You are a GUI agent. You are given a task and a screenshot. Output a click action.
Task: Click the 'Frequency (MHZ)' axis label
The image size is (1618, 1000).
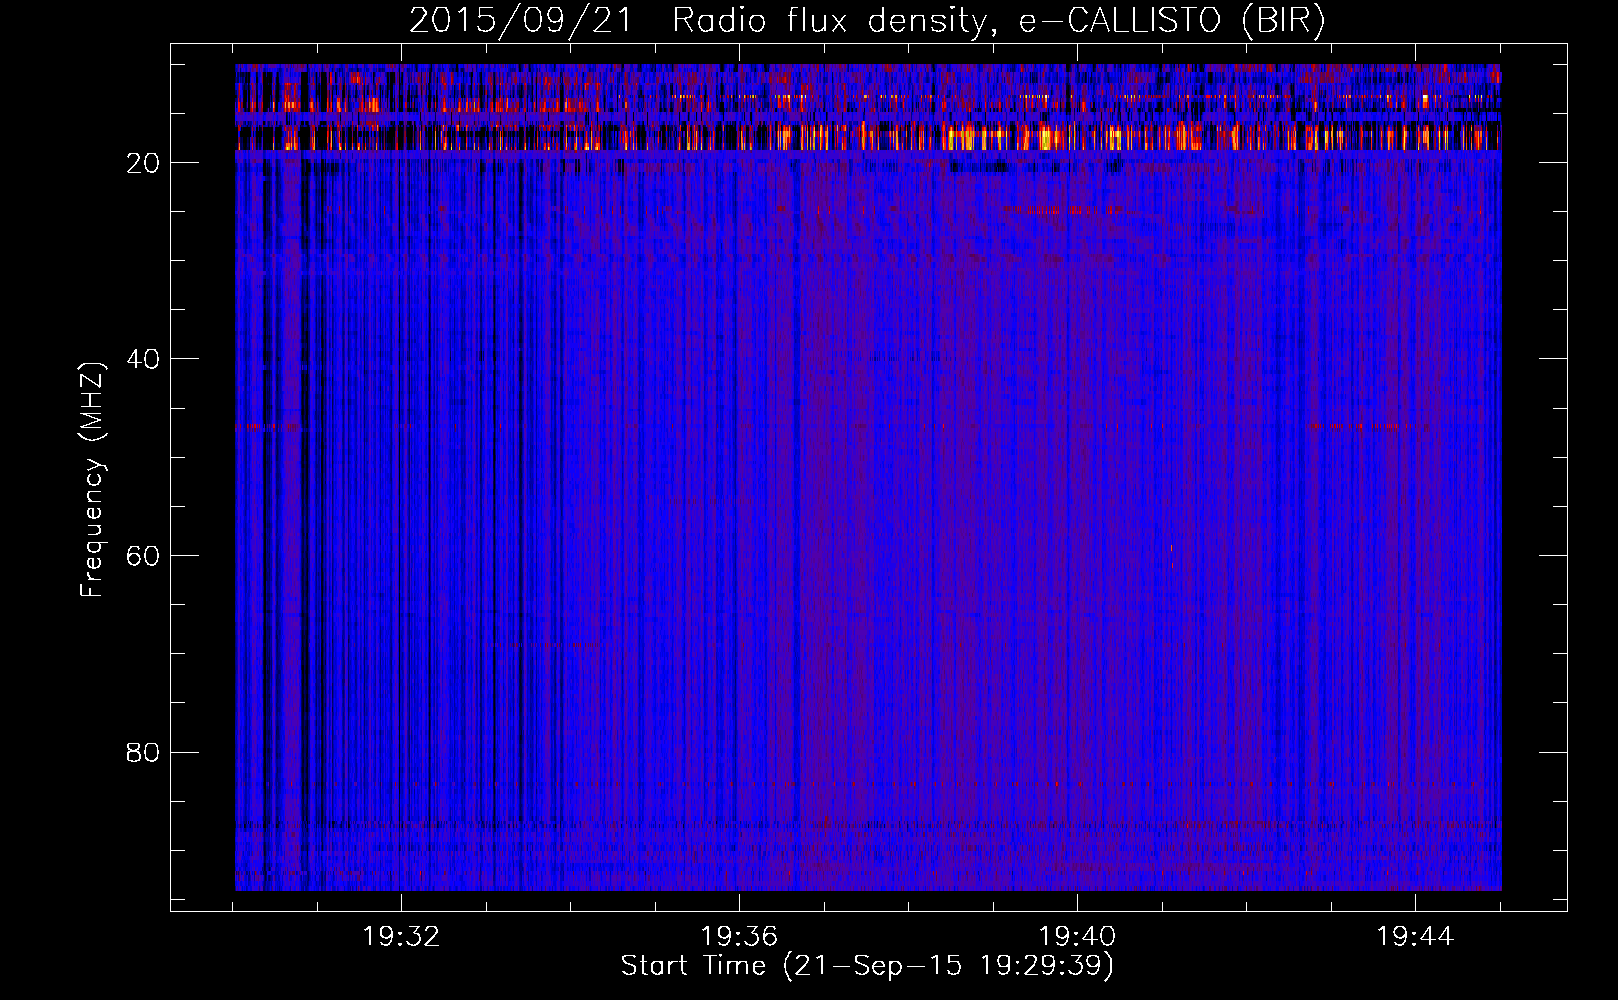tap(92, 480)
